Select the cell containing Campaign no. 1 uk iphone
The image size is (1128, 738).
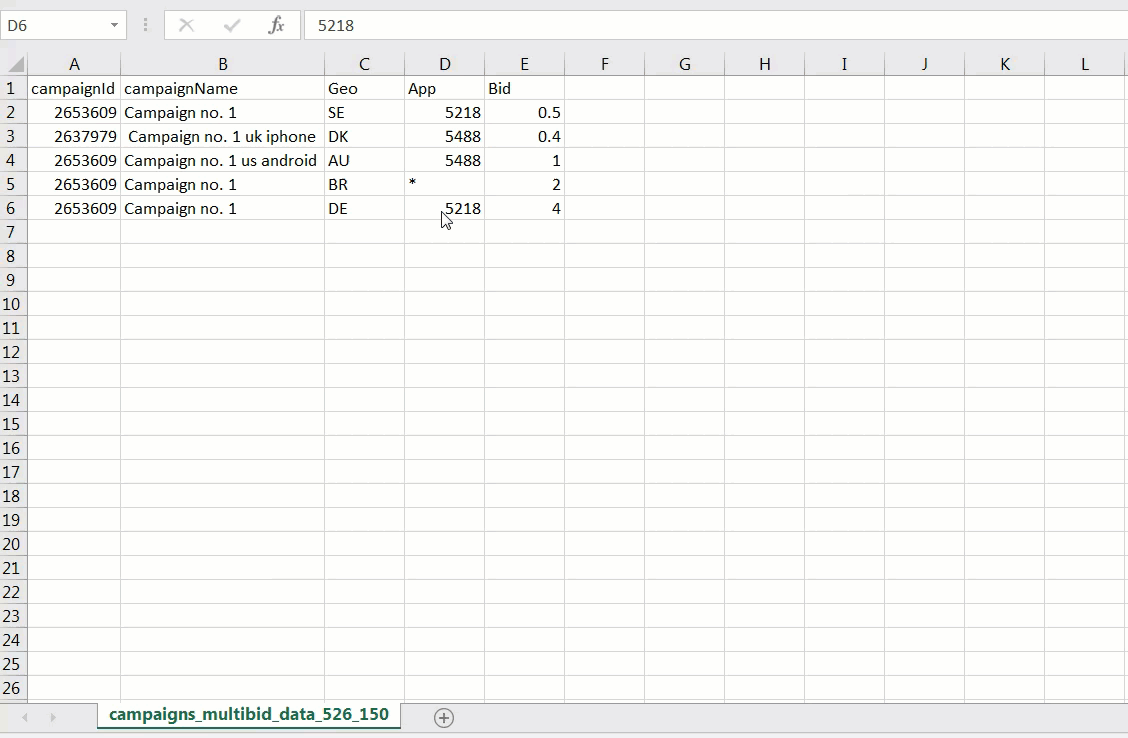click(x=222, y=136)
